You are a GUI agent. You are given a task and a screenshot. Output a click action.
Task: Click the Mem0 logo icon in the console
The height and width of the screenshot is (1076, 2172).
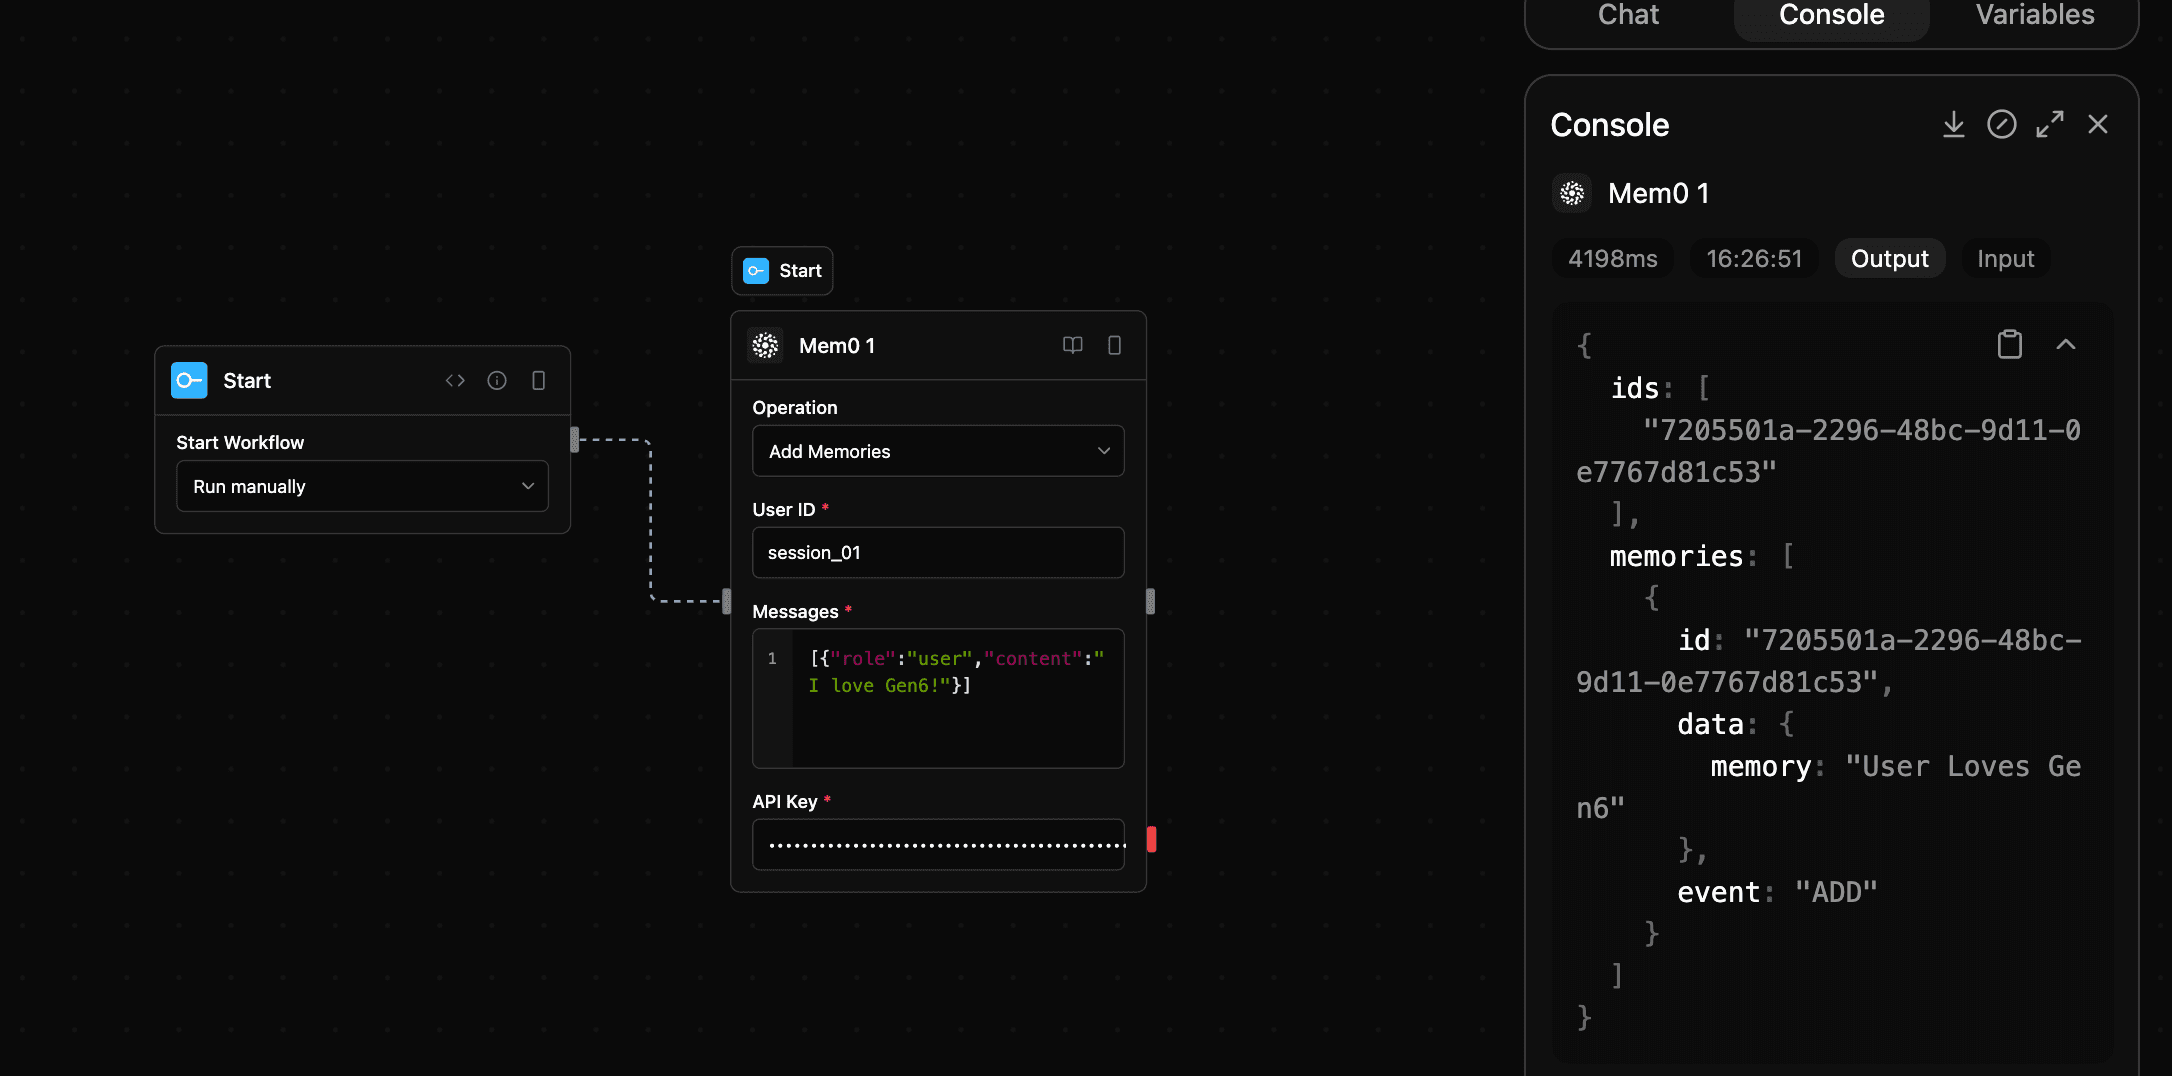point(1572,193)
